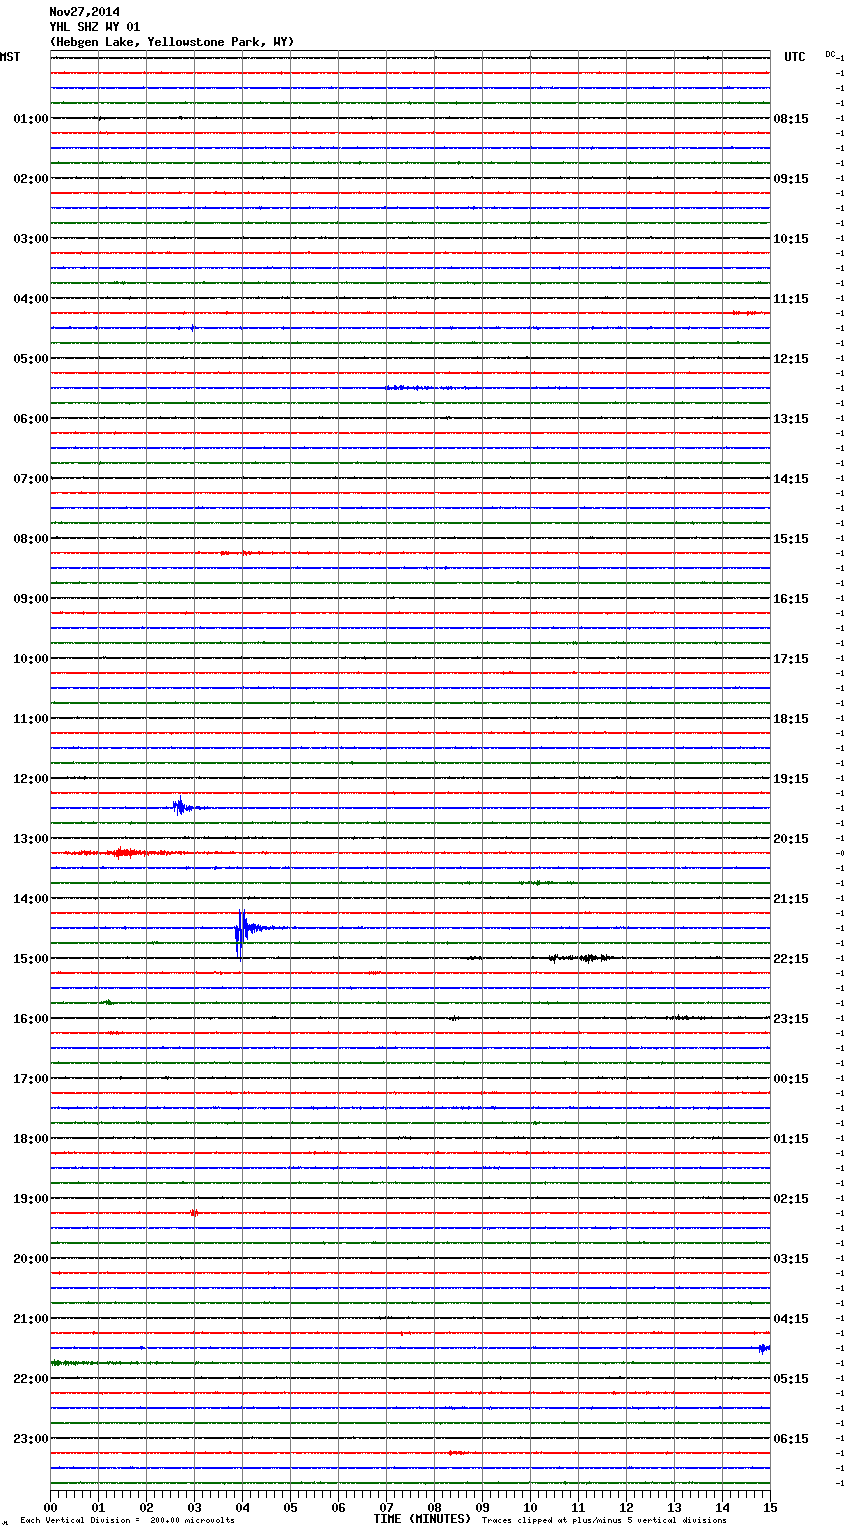Select the 04:15 UTC row label

click(791, 1319)
